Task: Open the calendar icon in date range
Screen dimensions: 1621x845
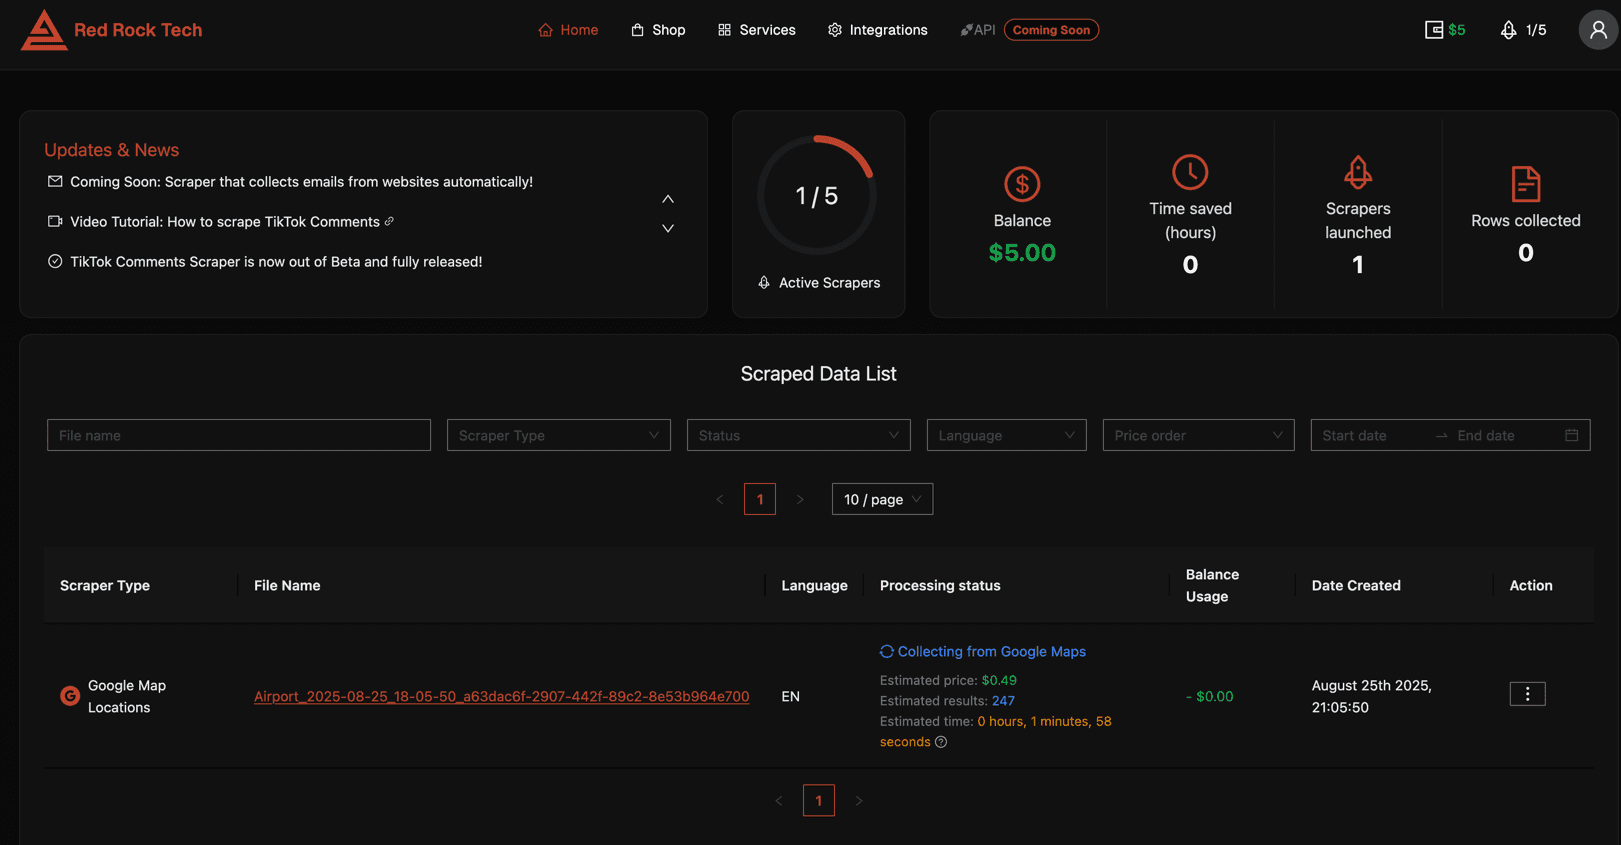Action: click(x=1571, y=435)
